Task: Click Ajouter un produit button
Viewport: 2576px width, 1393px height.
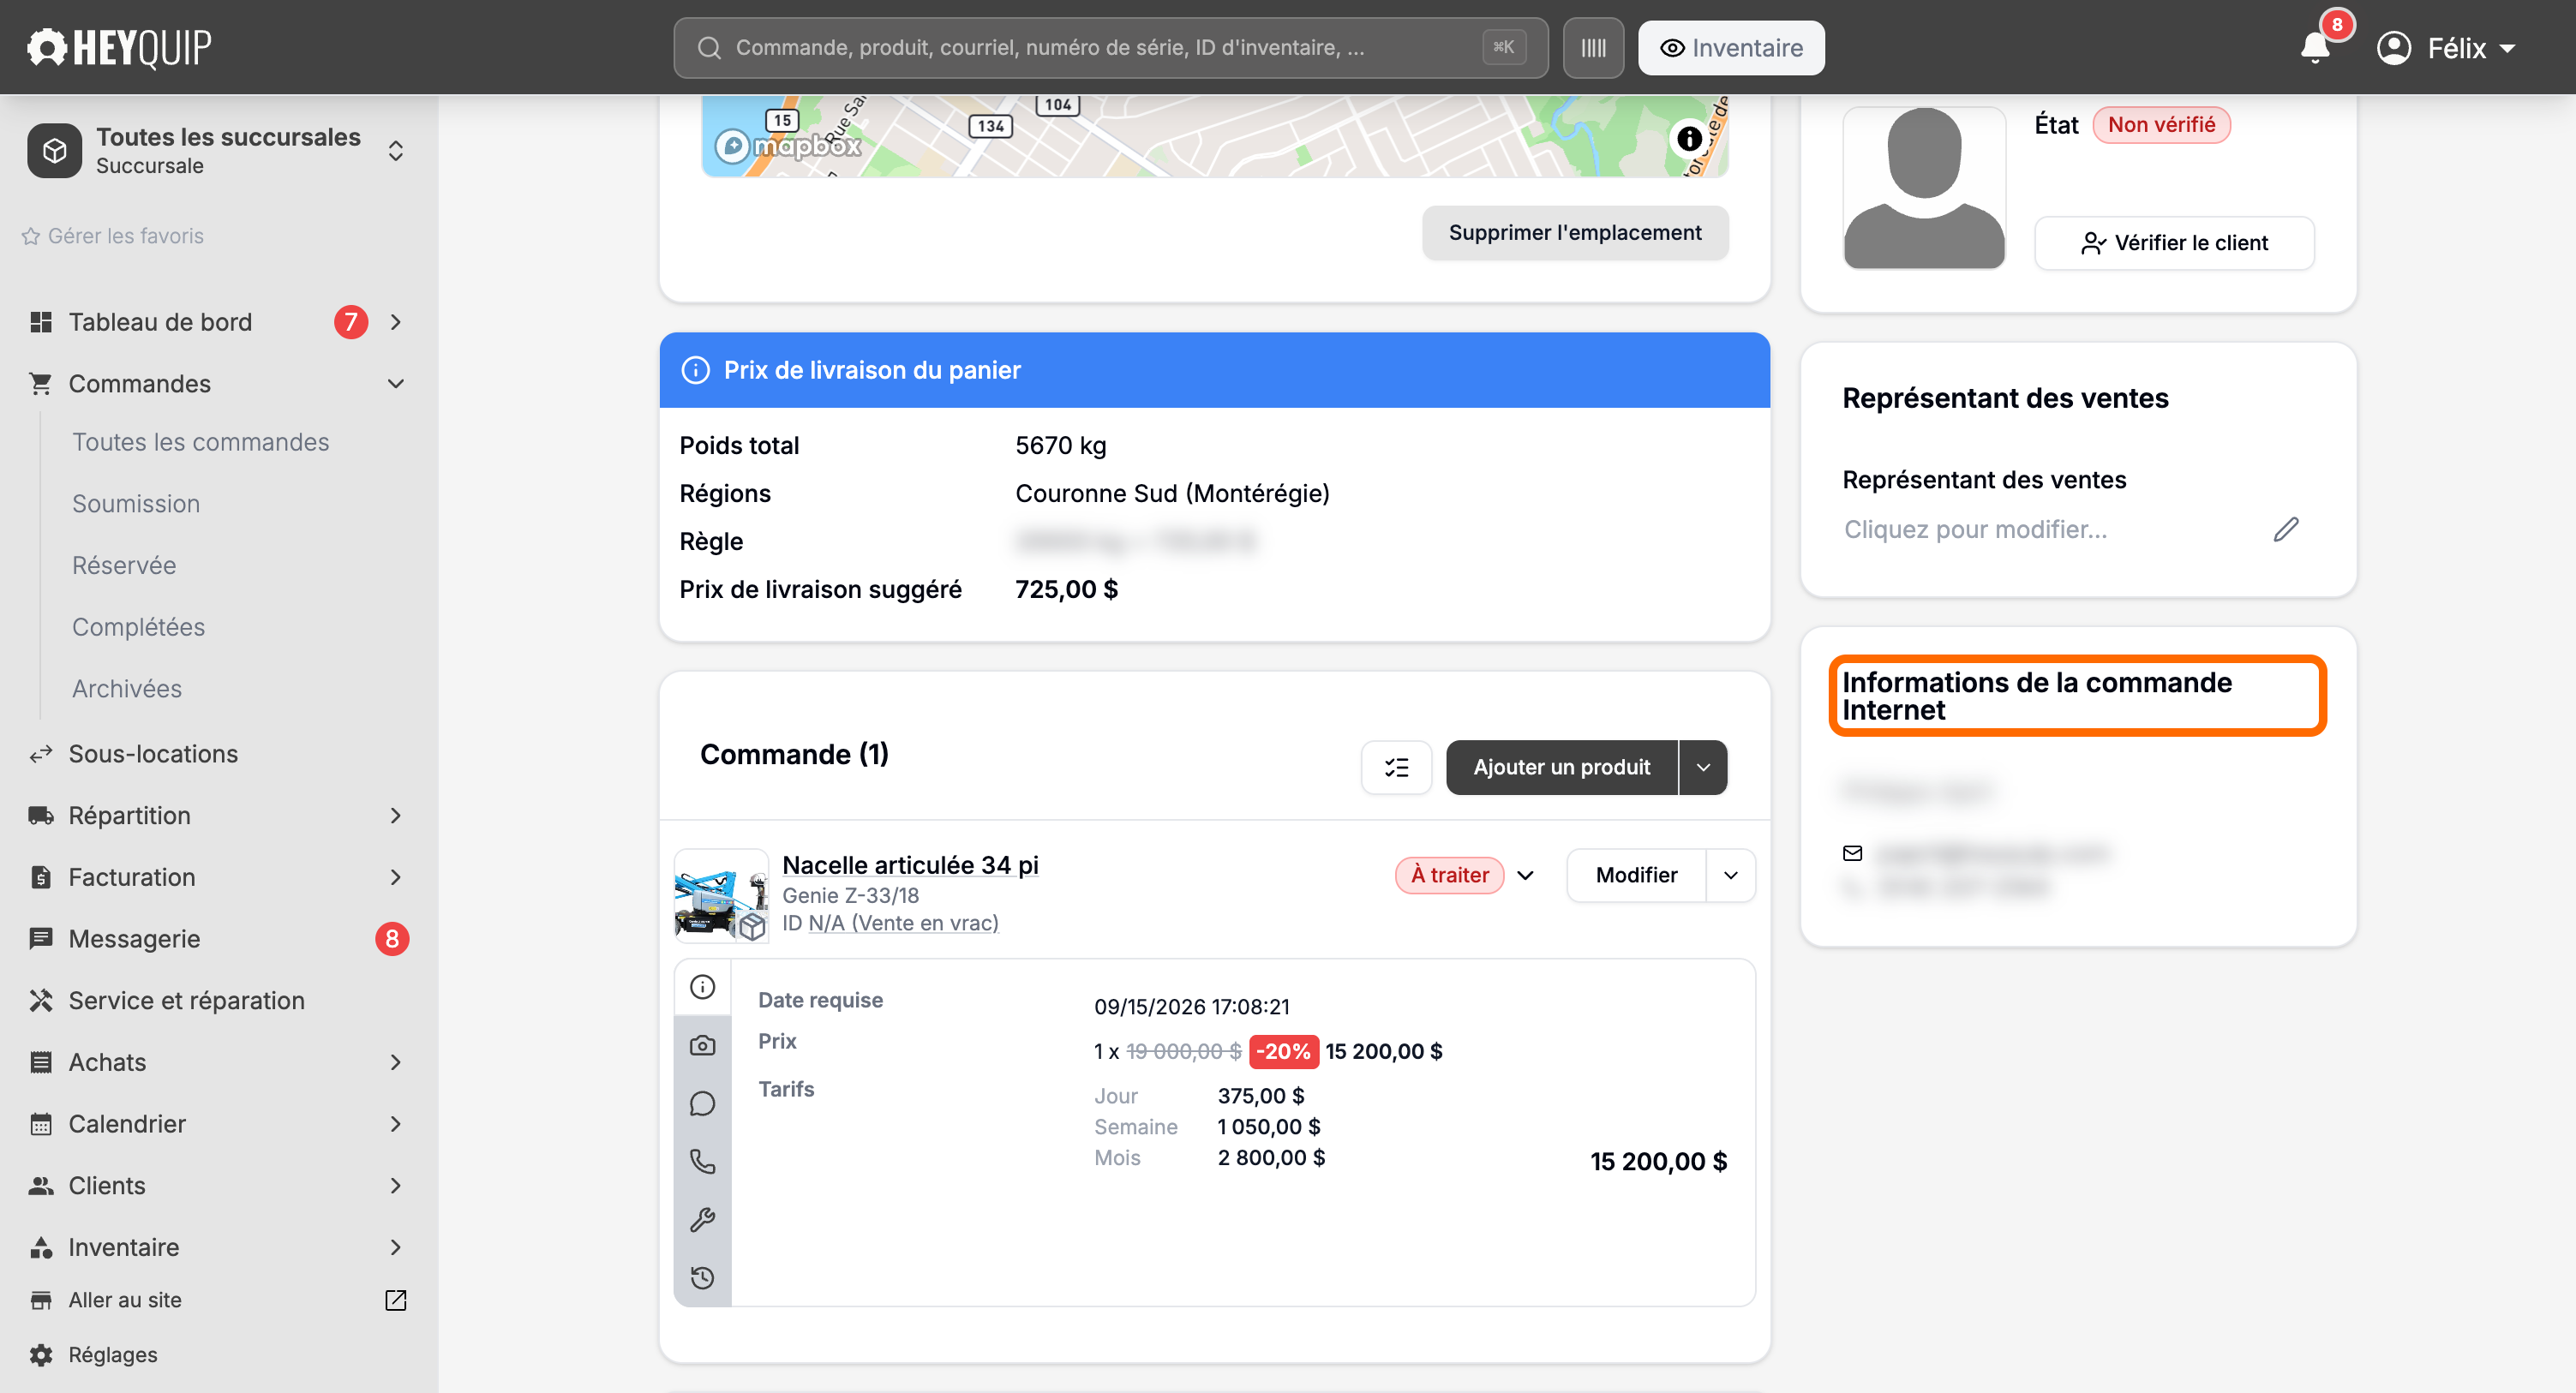Action: pyautogui.click(x=1561, y=767)
